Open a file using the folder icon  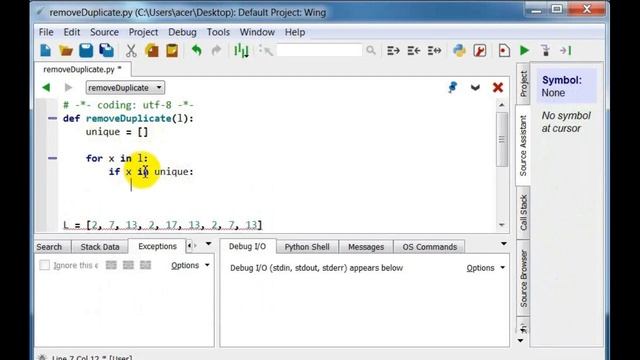point(66,51)
